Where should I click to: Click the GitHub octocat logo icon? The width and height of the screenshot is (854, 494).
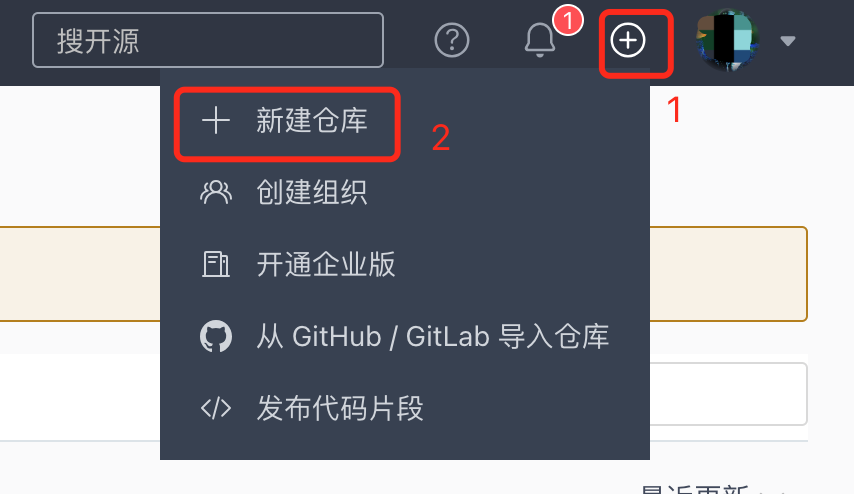coord(216,336)
